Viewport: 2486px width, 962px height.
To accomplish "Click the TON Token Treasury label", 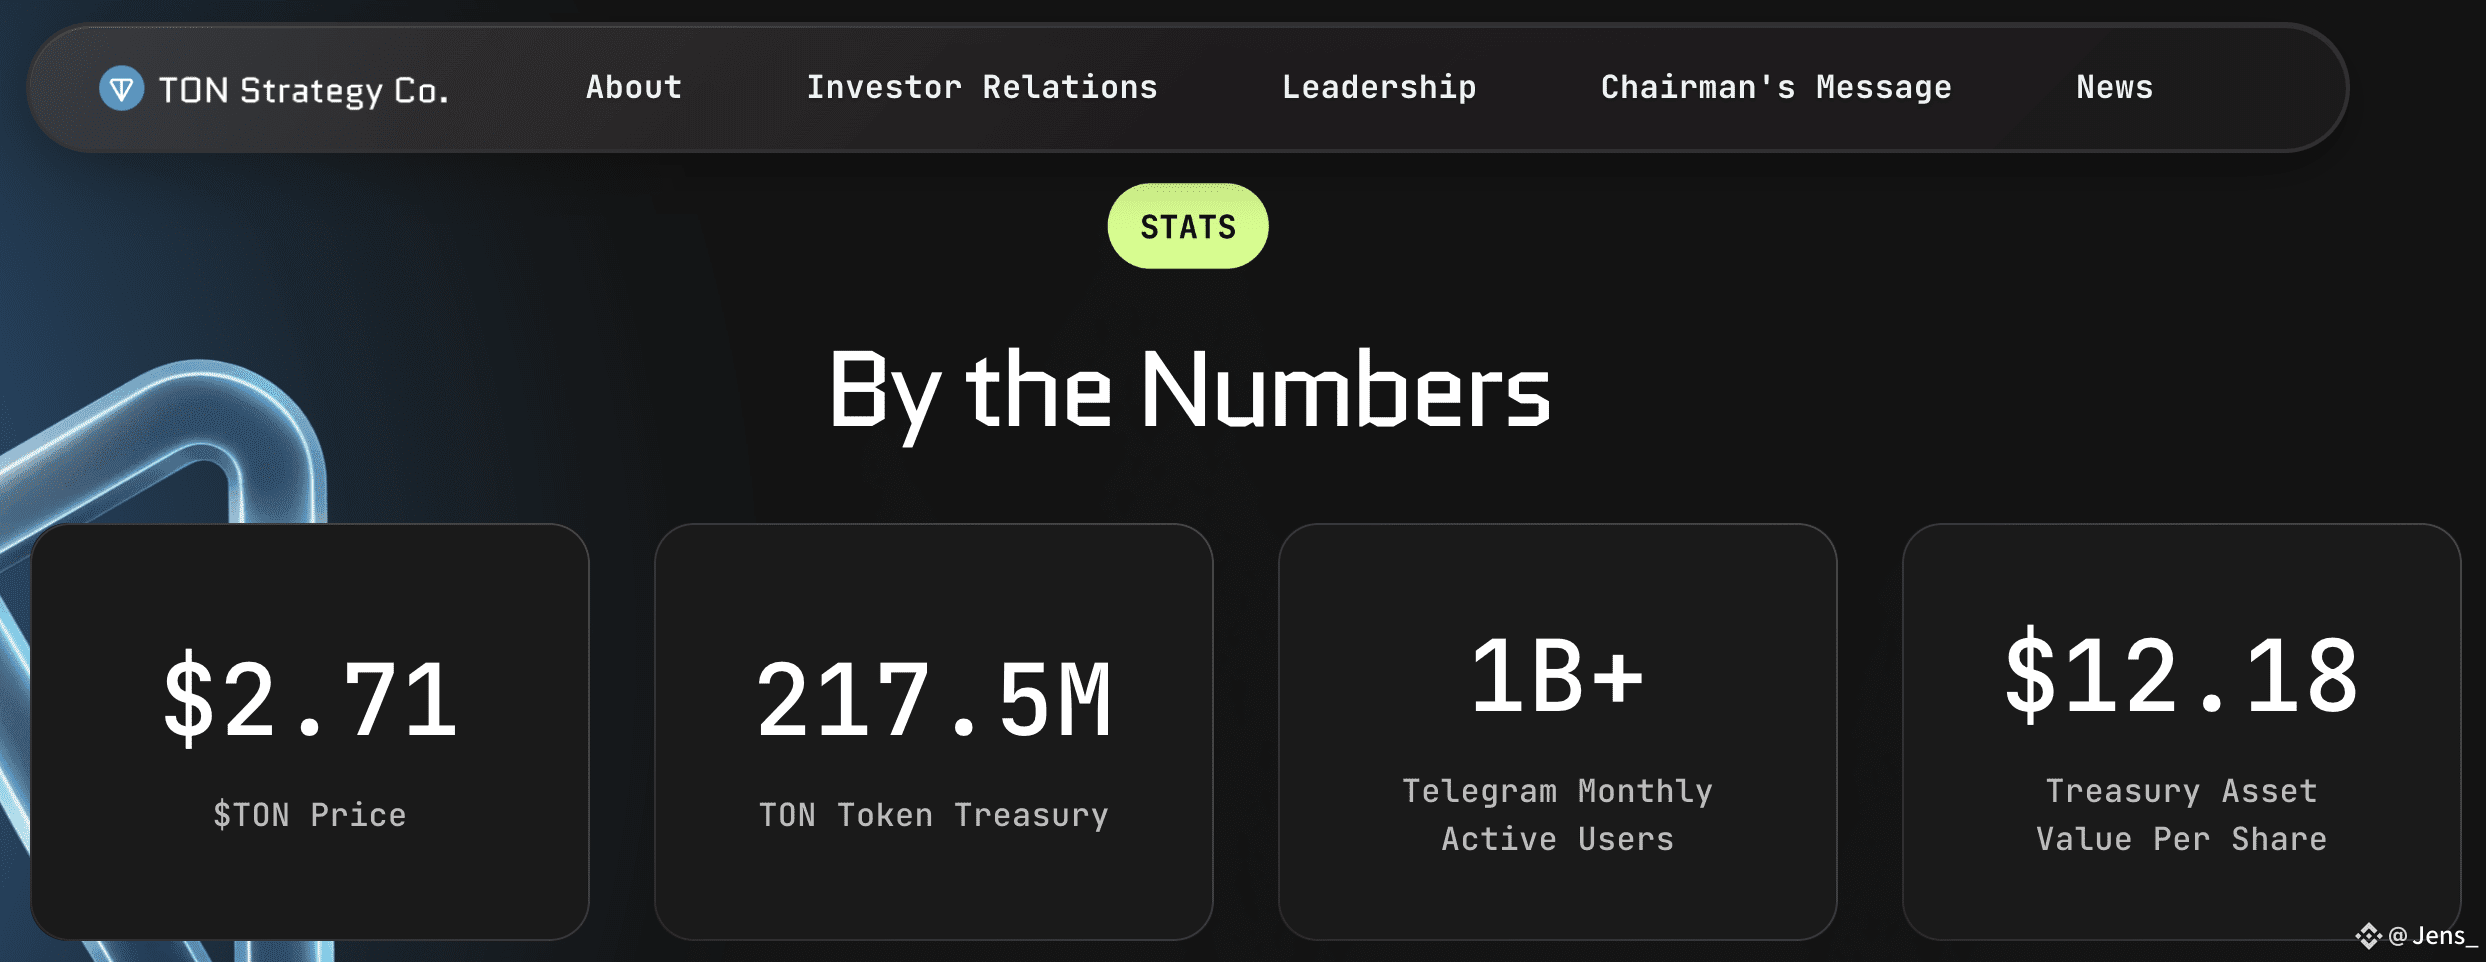I will (933, 815).
